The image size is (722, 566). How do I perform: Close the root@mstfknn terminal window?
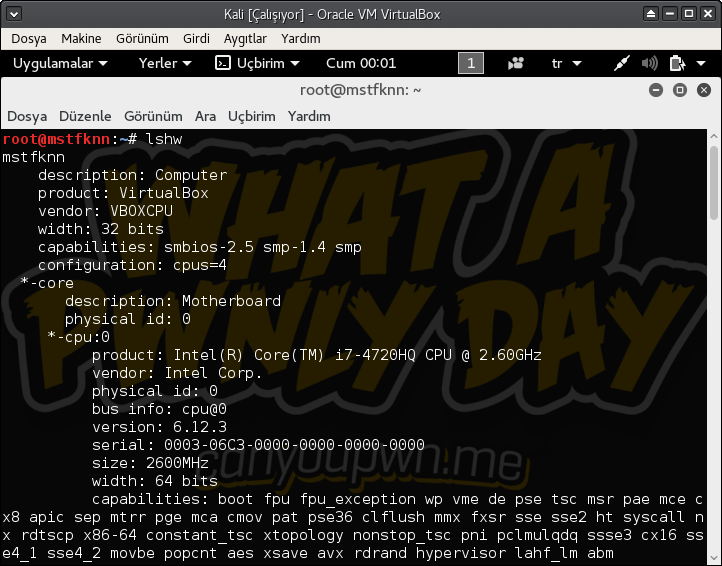coord(702,90)
